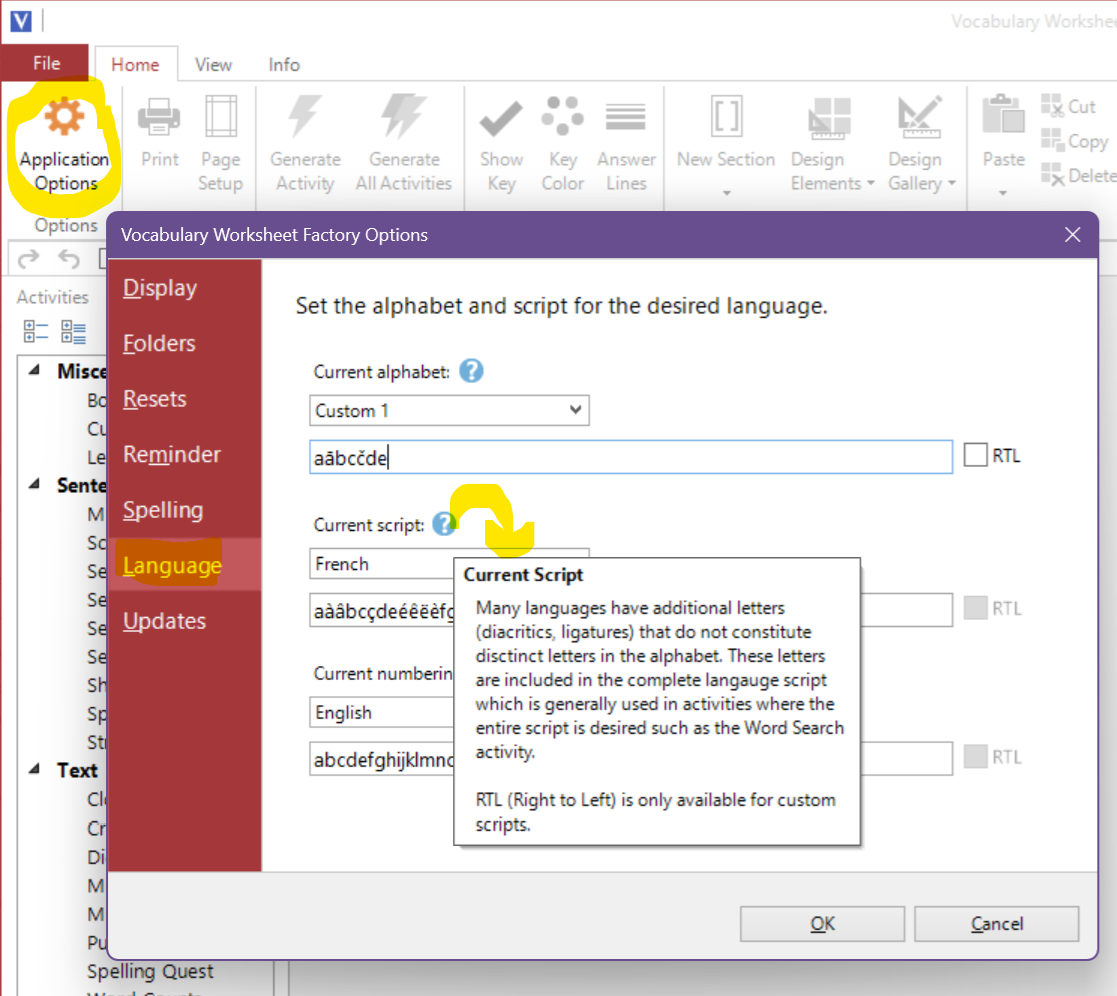Expand New Section dropdown arrow
The width and height of the screenshot is (1117, 996).
726,193
